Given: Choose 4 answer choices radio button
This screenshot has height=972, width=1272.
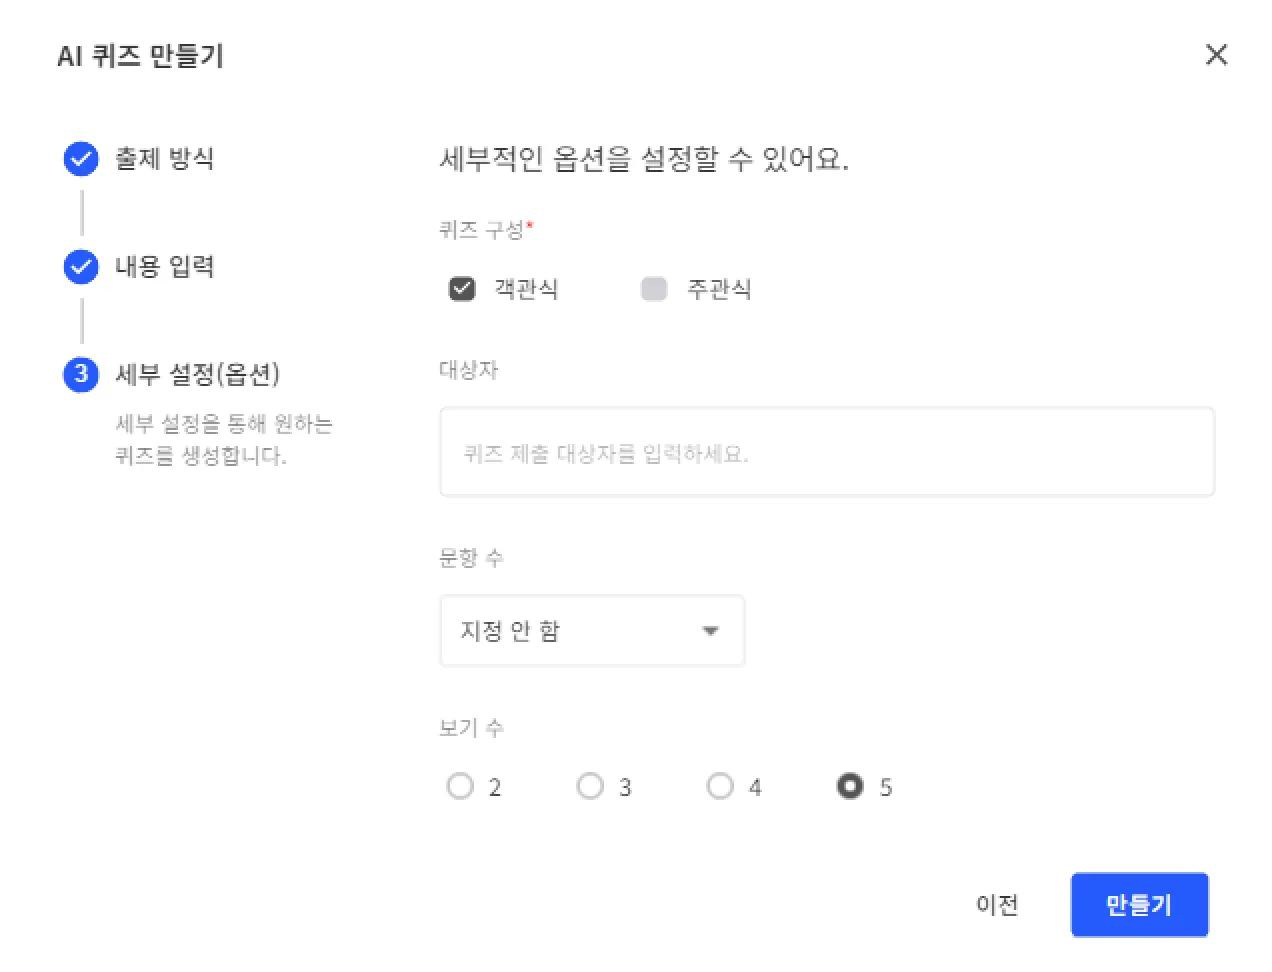Looking at the screenshot, I should pyautogui.click(x=720, y=787).
